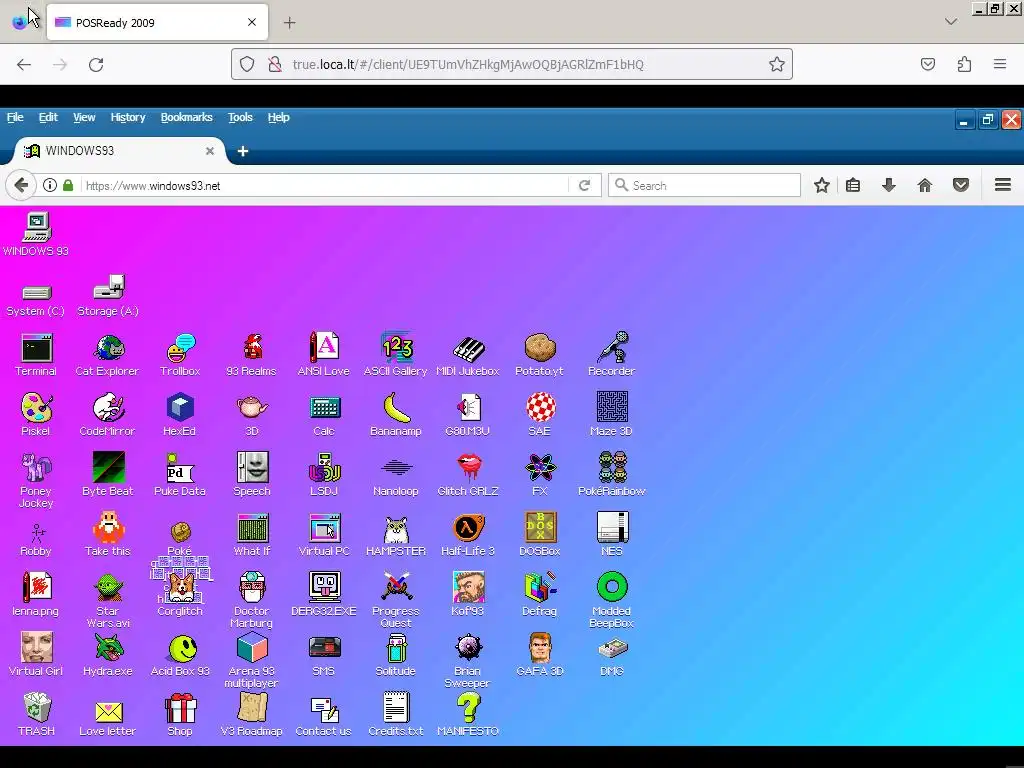The height and width of the screenshot is (768, 1024).
Task: Launch Brian Sweeper
Action: pos(468,660)
